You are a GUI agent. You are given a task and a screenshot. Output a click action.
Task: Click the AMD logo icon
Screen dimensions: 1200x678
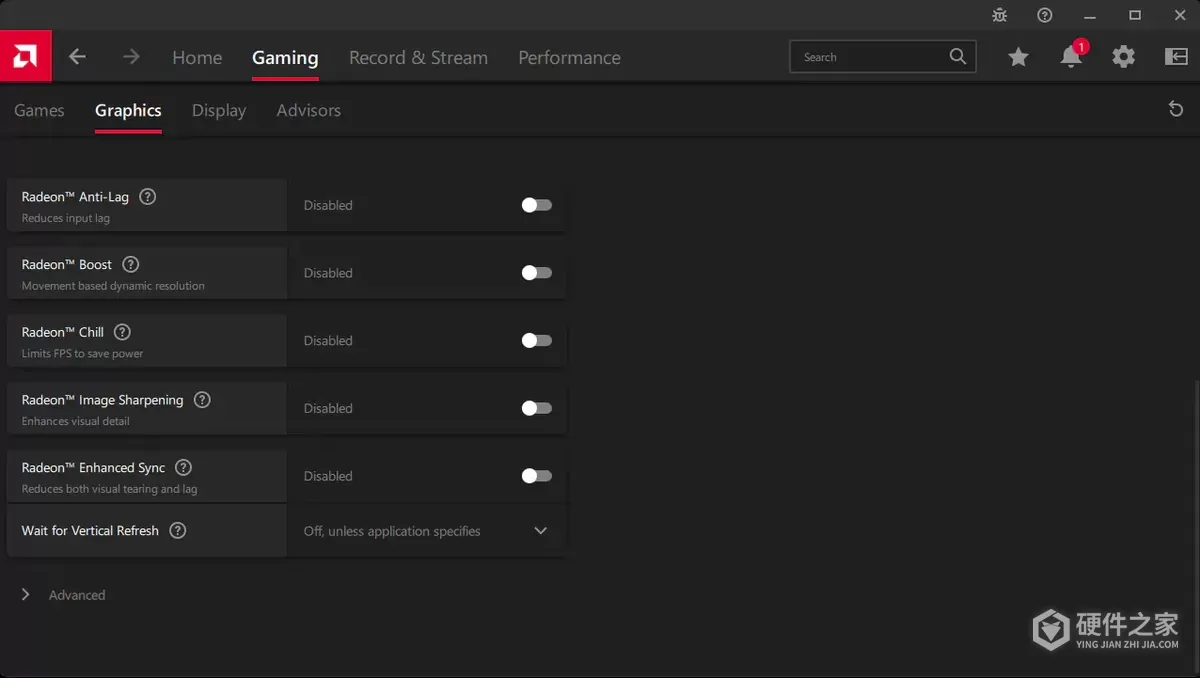click(25, 57)
